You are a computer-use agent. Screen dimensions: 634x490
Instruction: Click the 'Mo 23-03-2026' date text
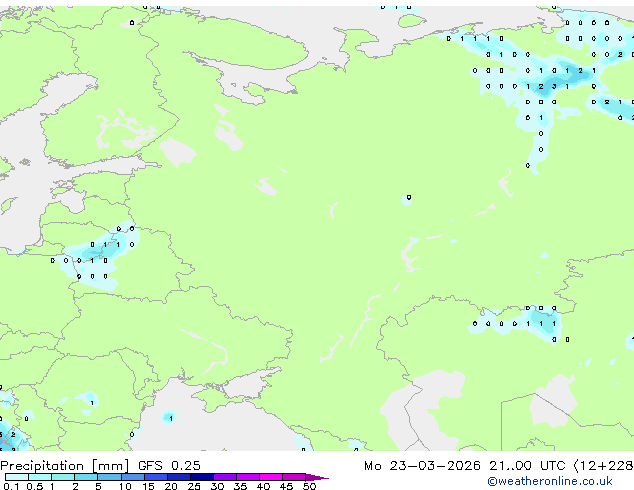[x=423, y=466]
